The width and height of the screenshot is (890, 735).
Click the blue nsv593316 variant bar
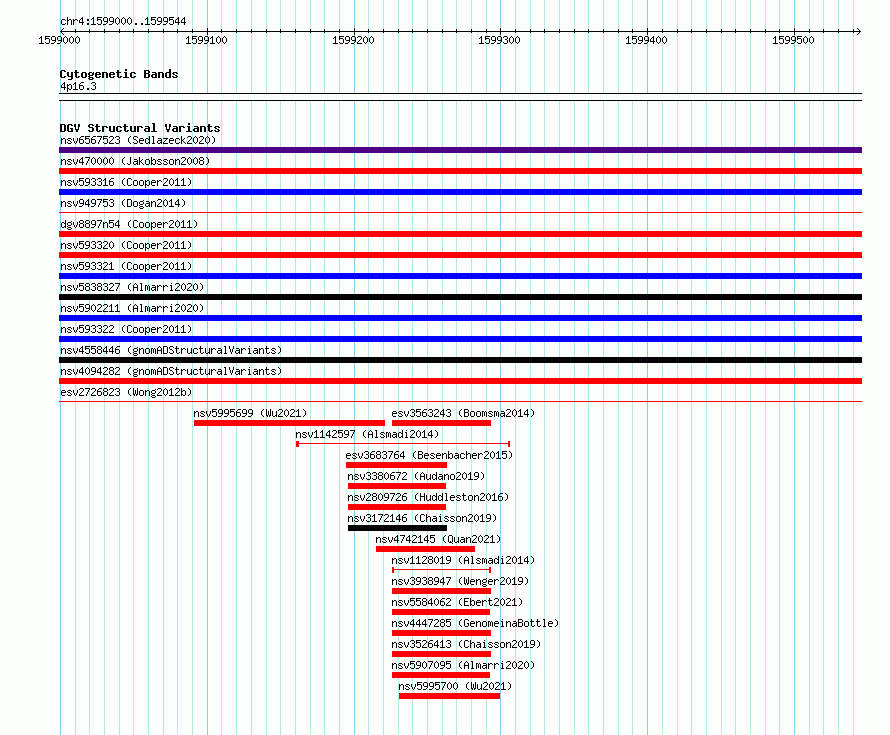[460, 192]
